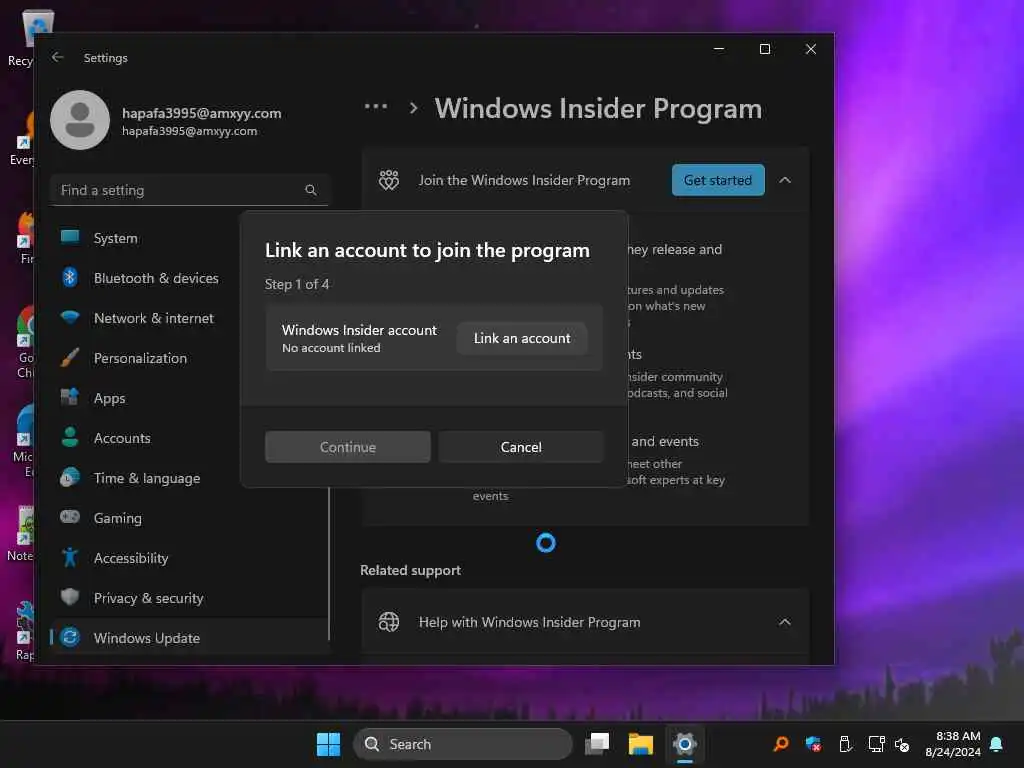Open the network status tray icon
The width and height of the screenshot is (1024, 768).
[x=876, y=744]
